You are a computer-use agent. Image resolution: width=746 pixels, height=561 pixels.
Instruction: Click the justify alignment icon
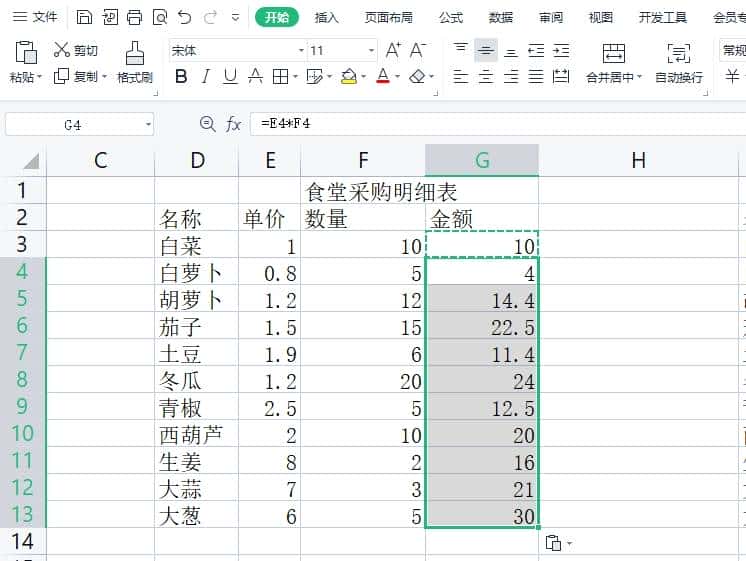(x=536, y=76)
